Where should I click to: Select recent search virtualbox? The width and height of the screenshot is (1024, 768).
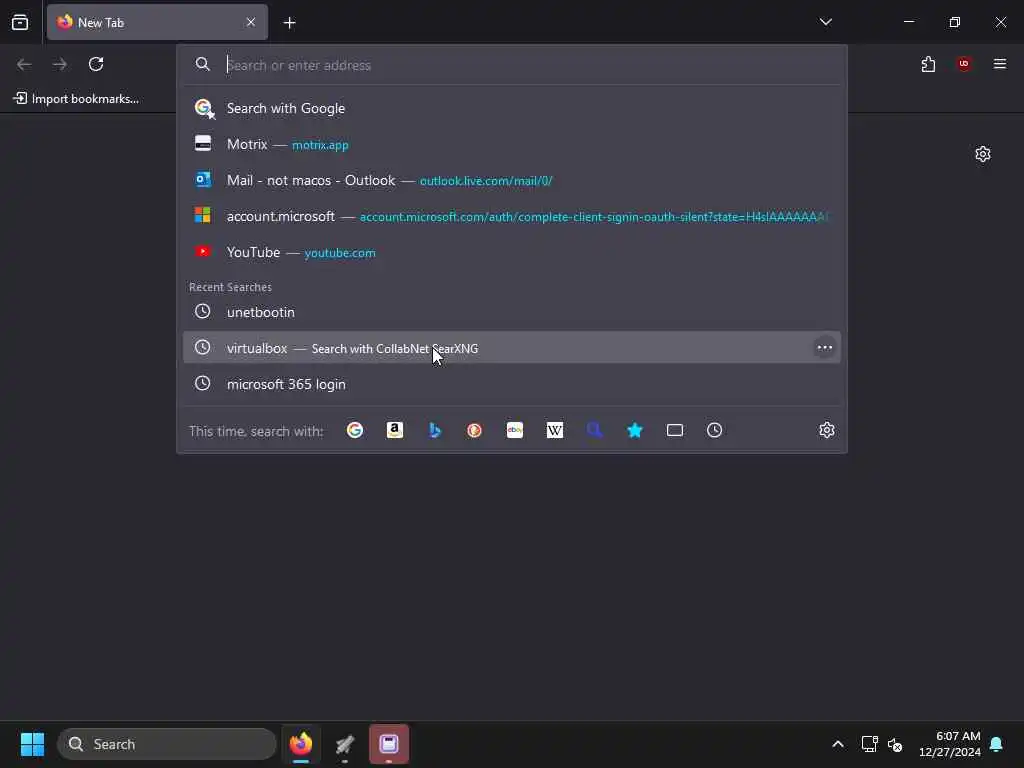[x=512, y=348]
